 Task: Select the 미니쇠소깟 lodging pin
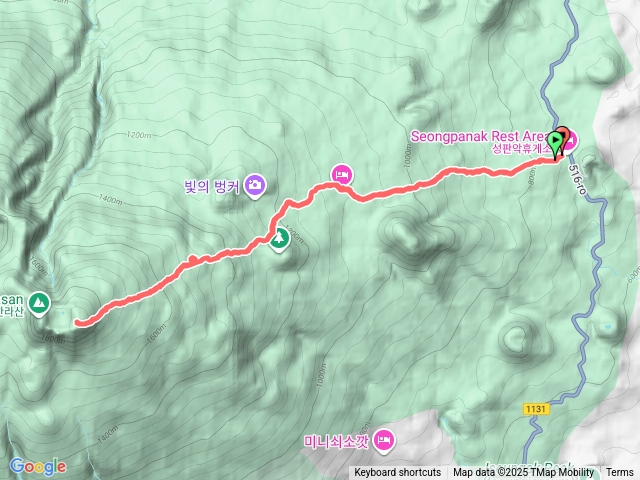[x=384, y=441]
